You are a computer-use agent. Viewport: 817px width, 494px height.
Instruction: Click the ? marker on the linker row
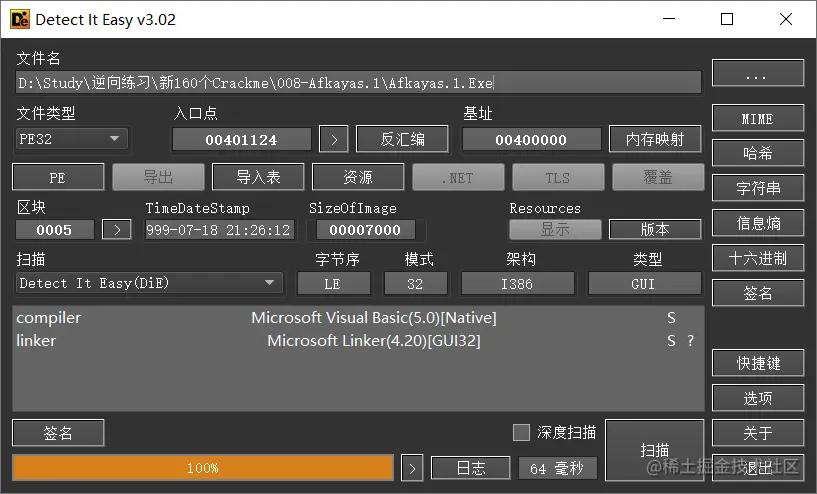click(690, 340)
